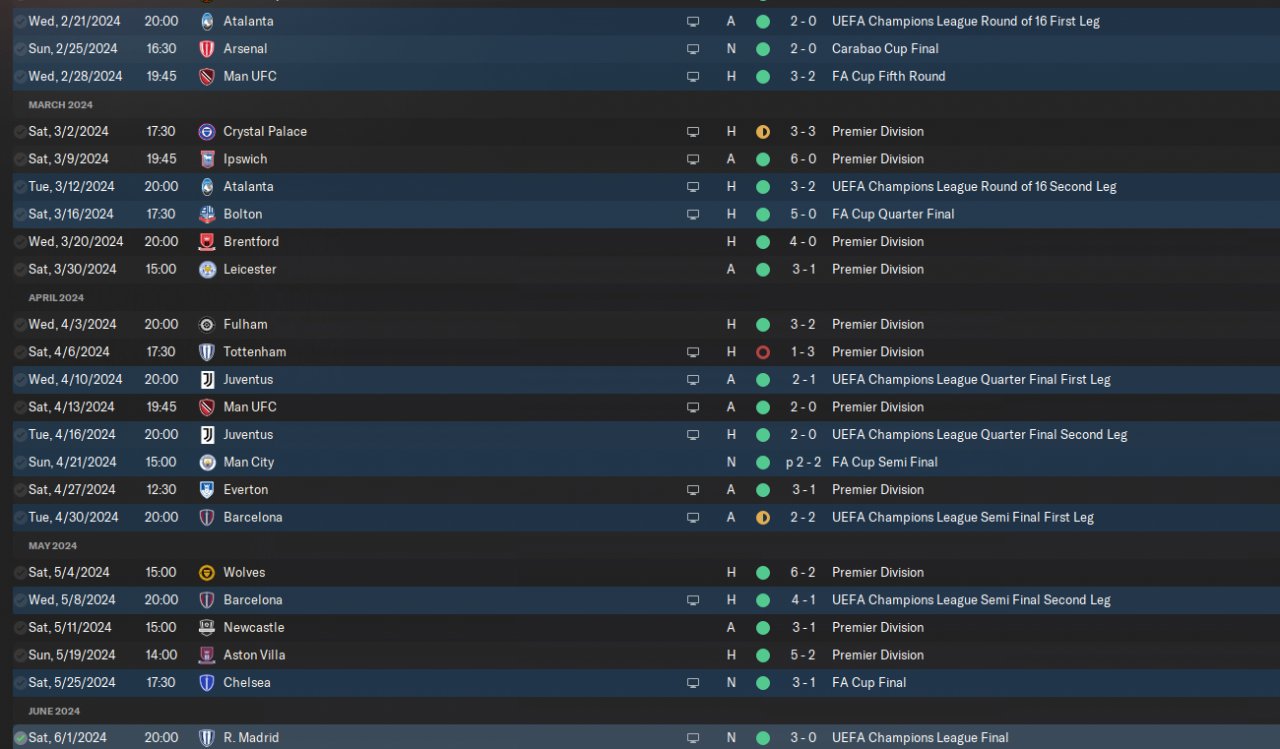Toggle the check icon beside the Ipswich fixture

[x=20, y=159]
